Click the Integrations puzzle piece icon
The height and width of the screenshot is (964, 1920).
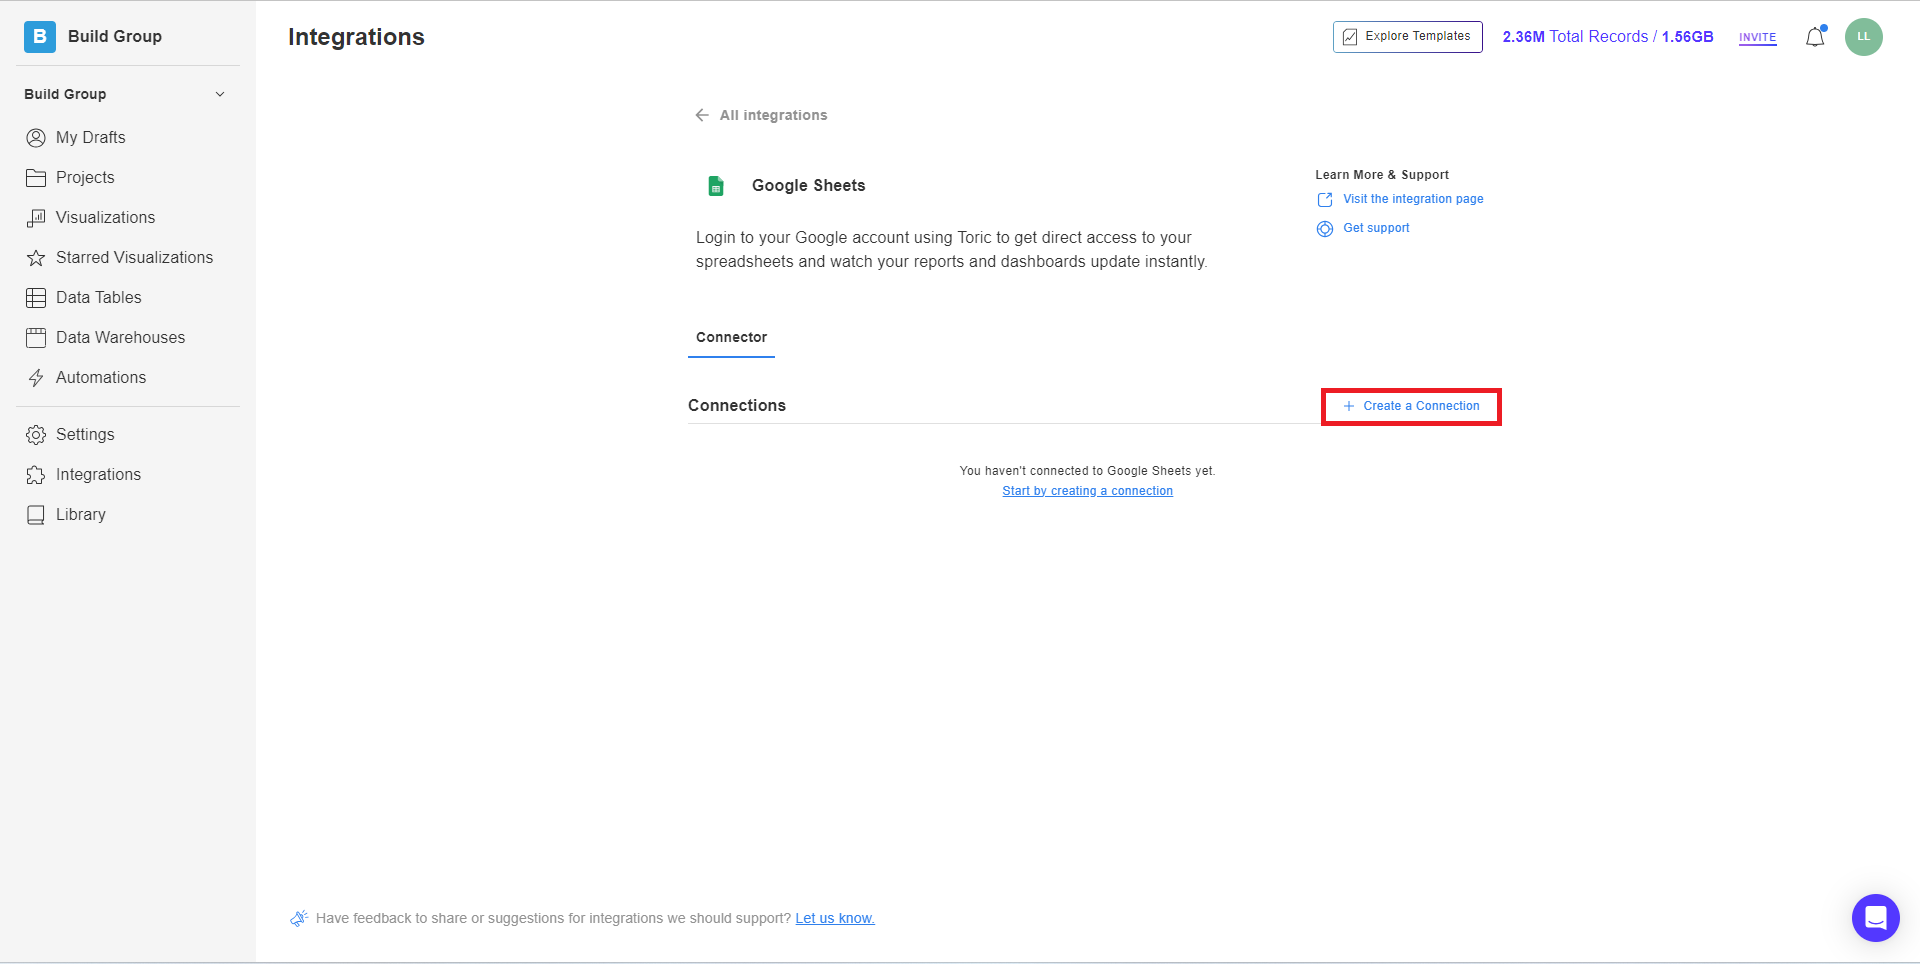pyautogui.click(x=36, y=474)
